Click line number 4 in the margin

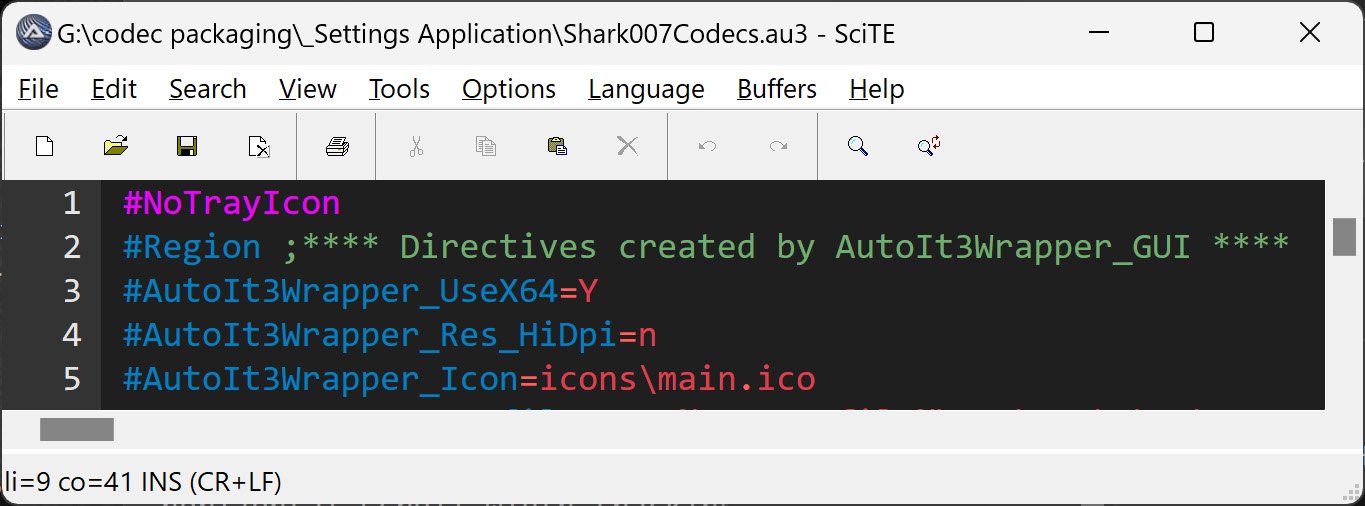[x=71, y=335]
